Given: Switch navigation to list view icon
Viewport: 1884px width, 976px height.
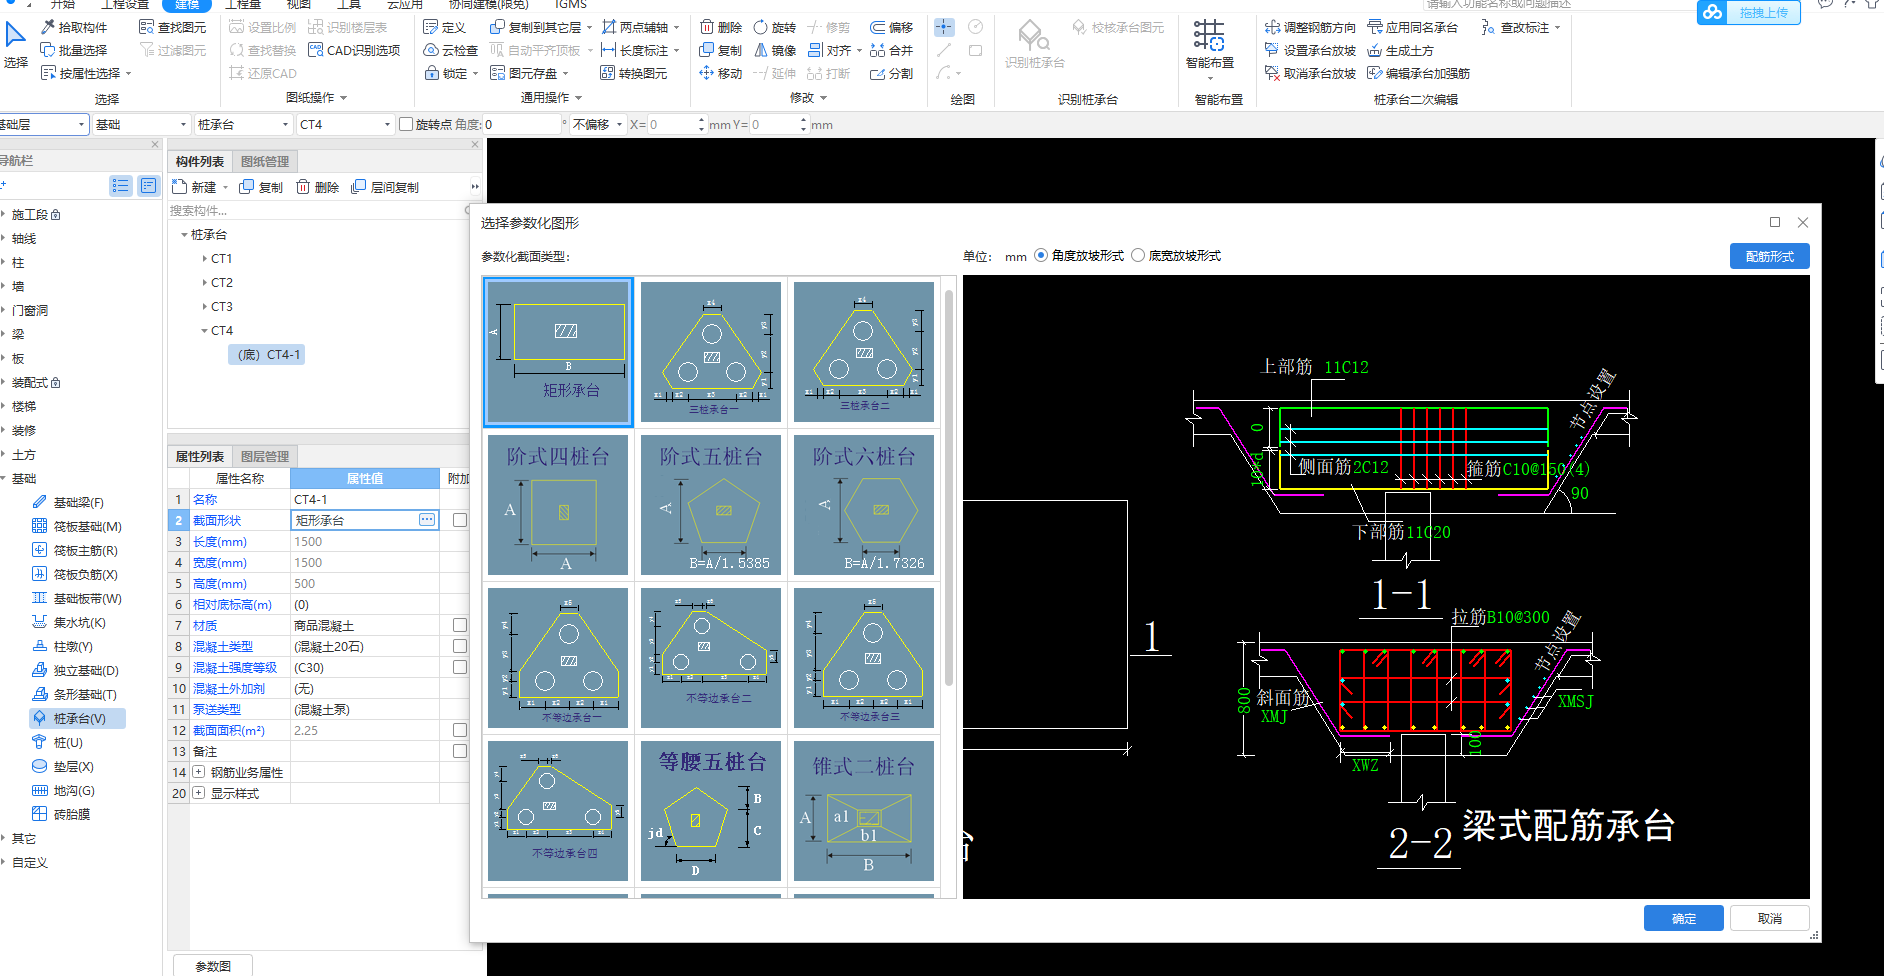Looking at the screenshot, I should [120, 186].
